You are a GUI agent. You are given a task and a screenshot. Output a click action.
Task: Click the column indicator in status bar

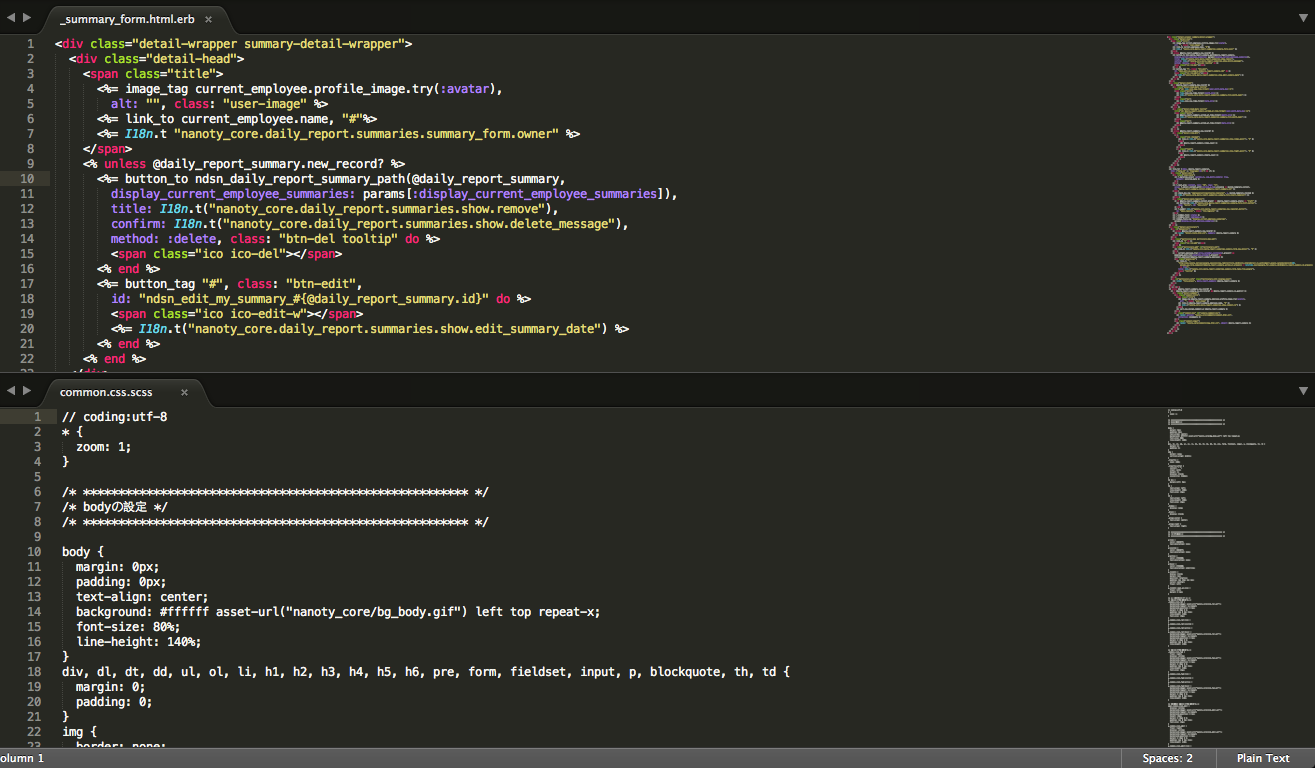22,758
